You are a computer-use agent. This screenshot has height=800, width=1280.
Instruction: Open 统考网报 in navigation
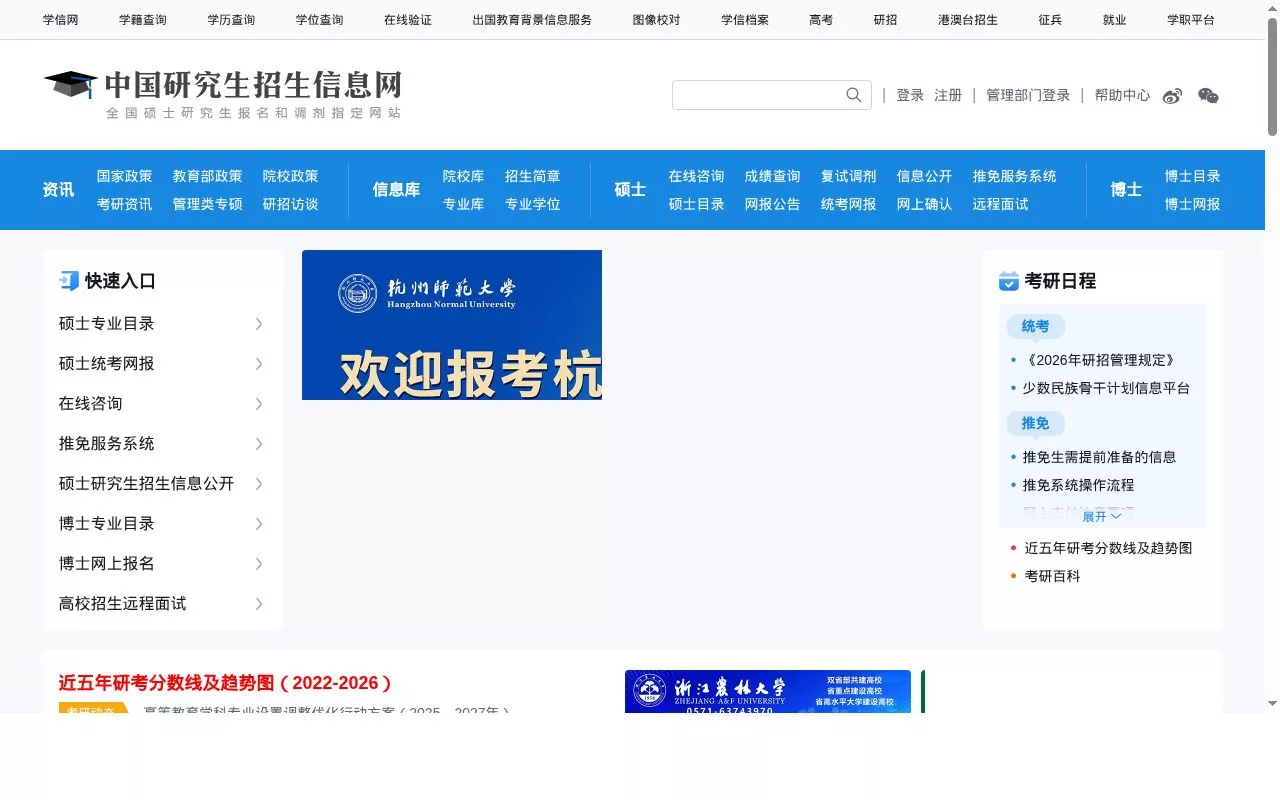tap(849, 204)
